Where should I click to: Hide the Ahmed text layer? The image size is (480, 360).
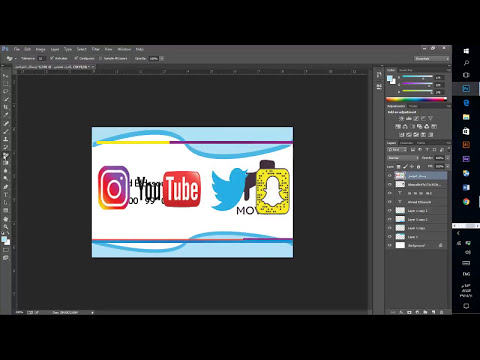click(390, 202)
